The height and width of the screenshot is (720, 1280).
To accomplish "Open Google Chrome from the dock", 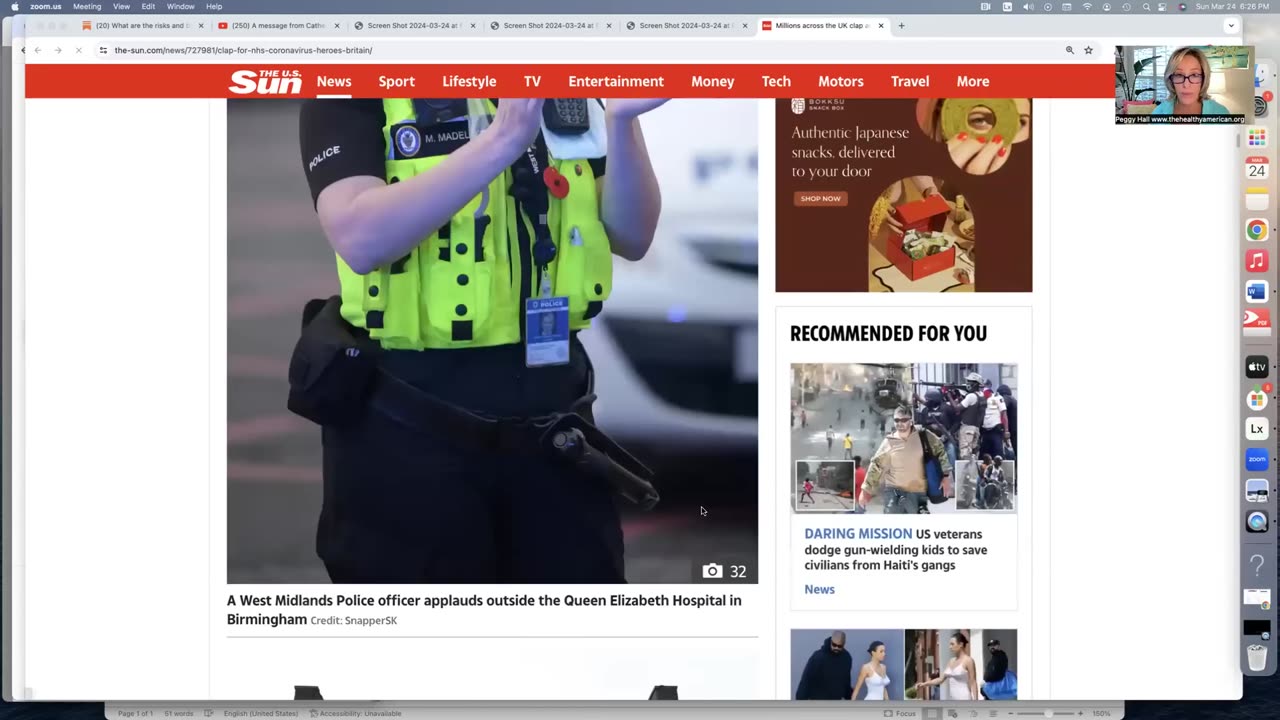I will pyautogui.click(x=1257, y=230).
